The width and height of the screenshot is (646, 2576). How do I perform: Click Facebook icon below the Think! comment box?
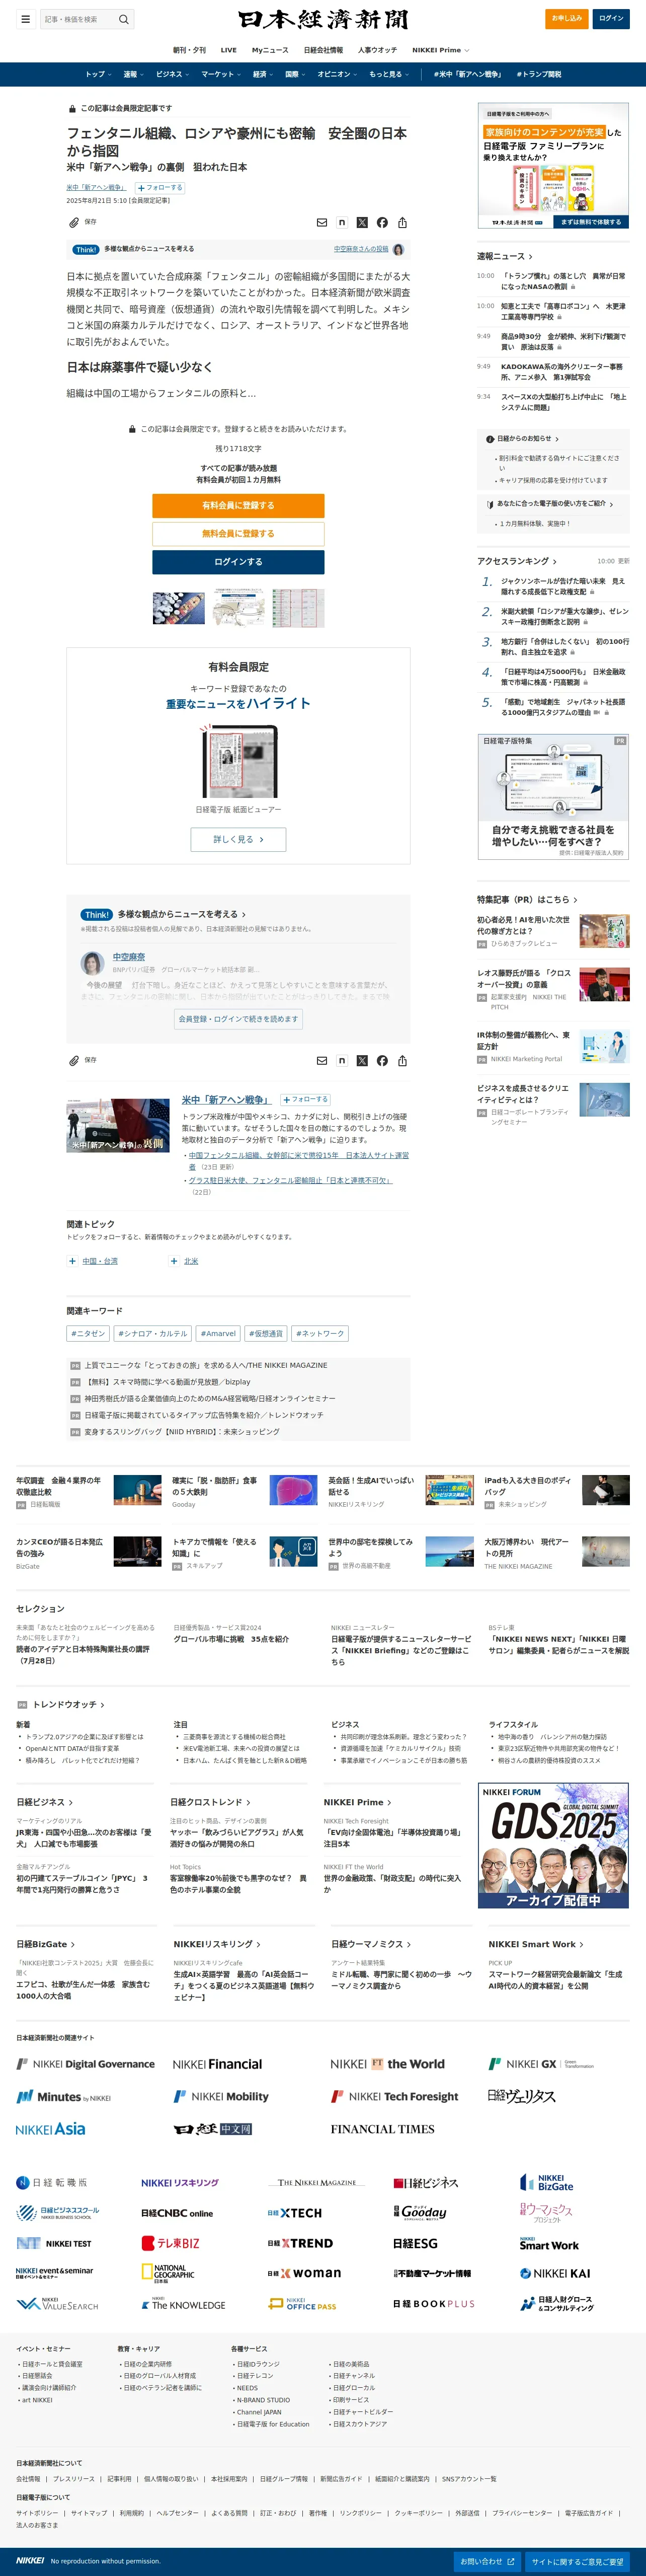382,1061
